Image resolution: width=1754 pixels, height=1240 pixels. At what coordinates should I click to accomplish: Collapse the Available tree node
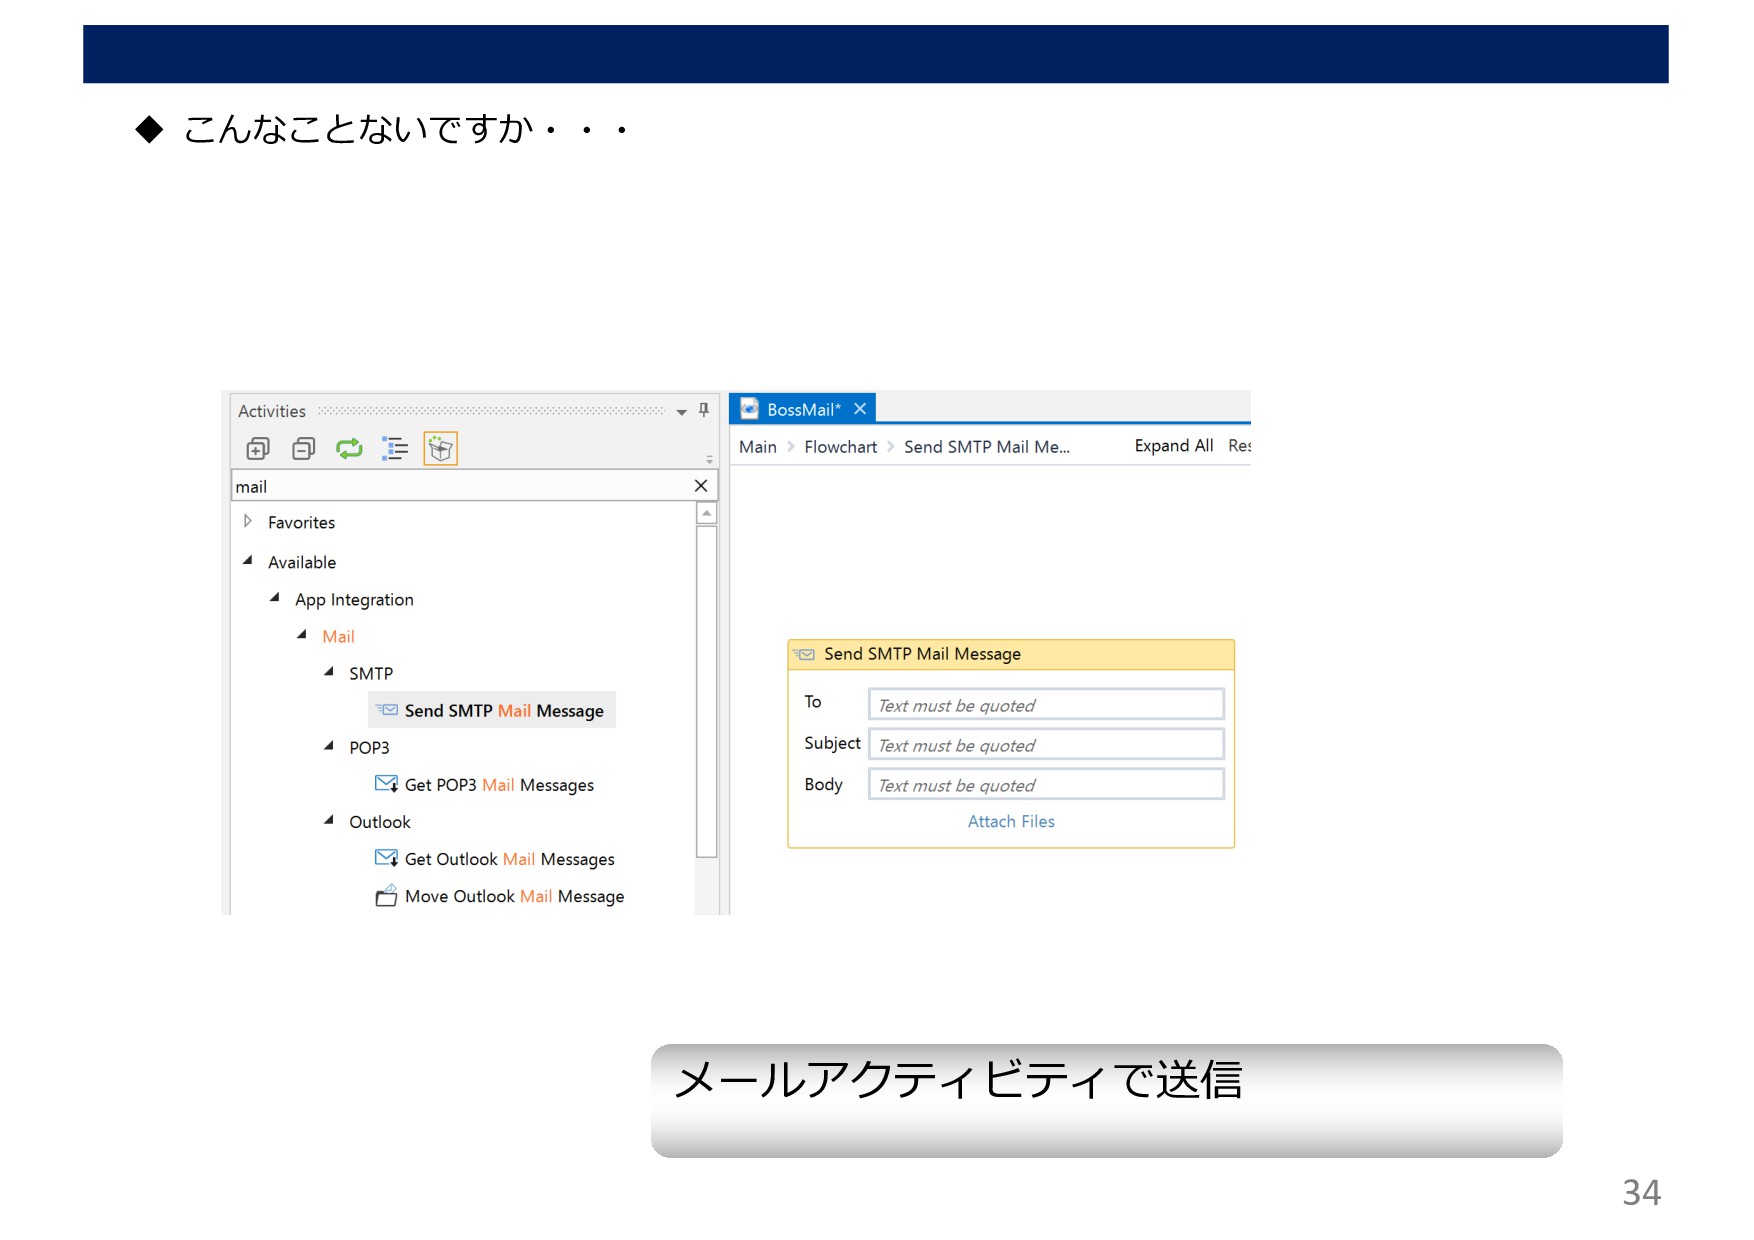tap(248, 561)
